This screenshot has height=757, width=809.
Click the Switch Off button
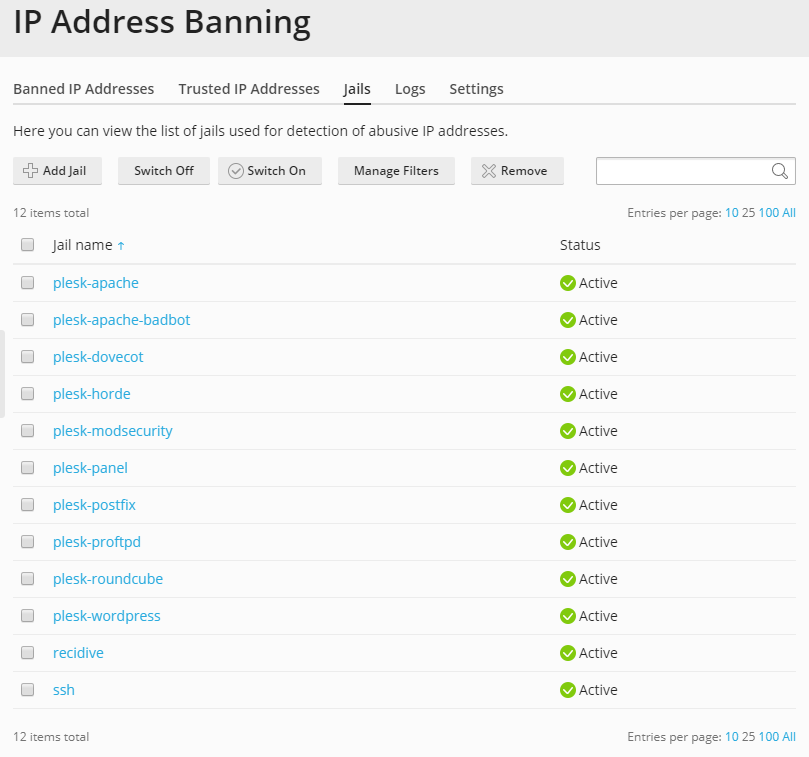pyautogui.click(x=164, y=171)
